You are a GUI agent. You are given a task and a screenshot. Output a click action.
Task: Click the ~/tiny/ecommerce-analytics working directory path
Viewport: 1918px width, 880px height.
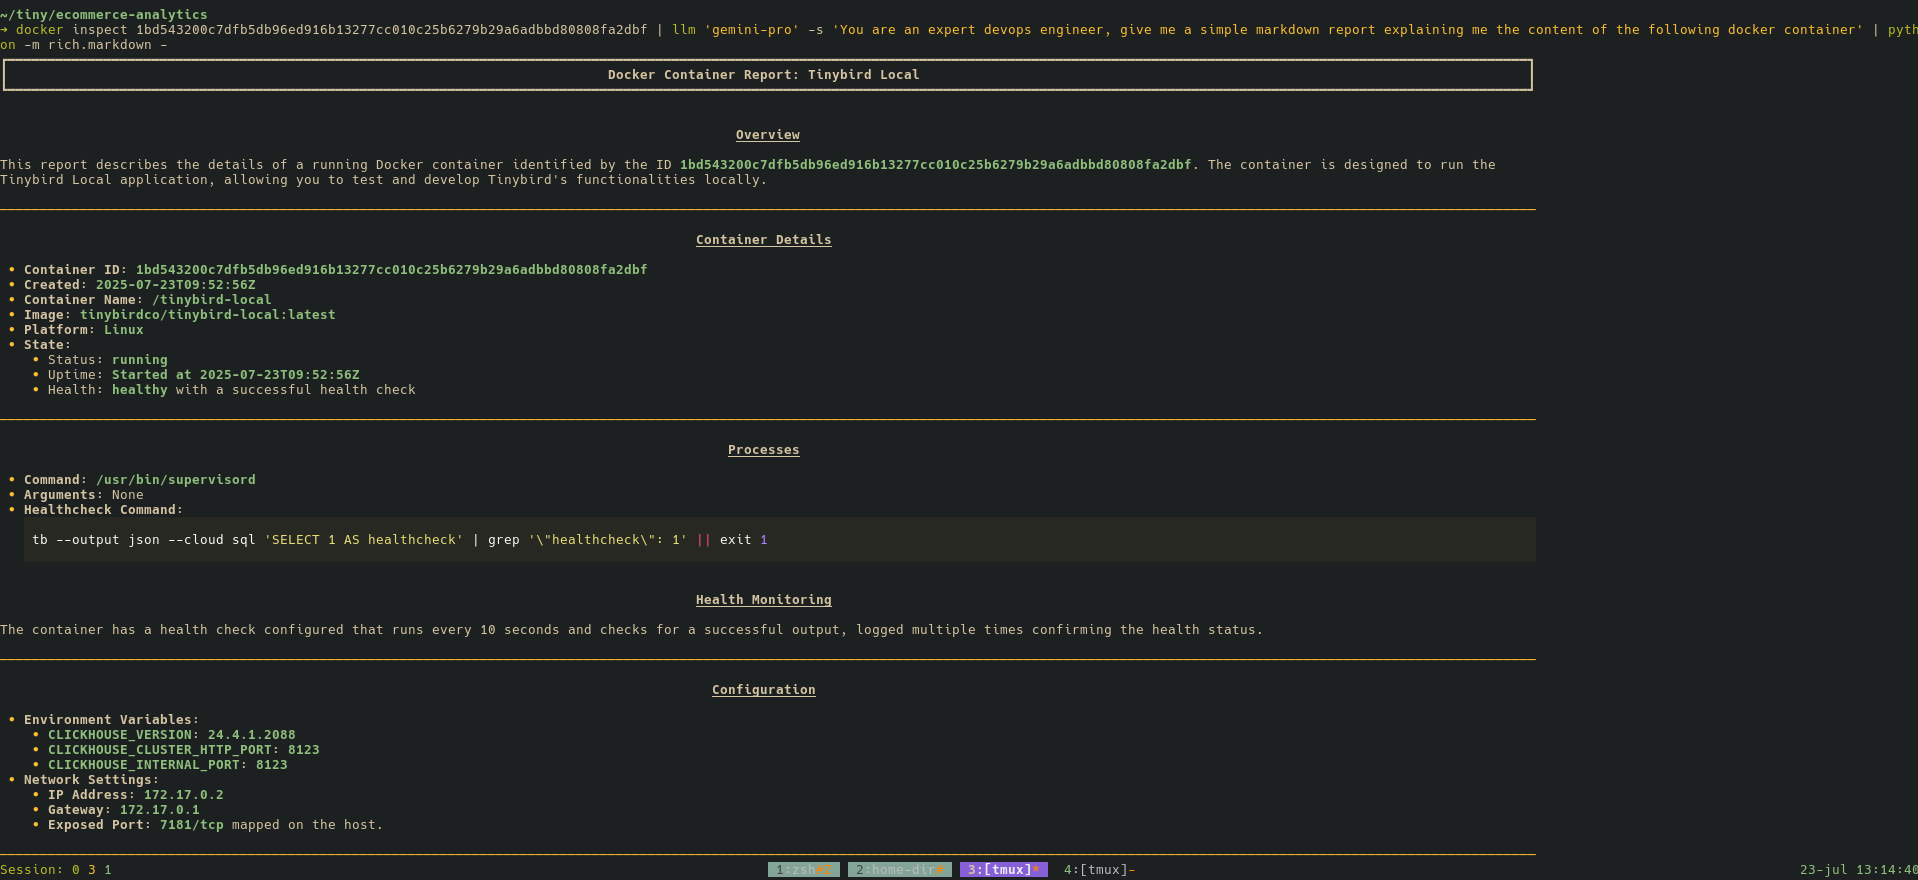tap(104, 15)
